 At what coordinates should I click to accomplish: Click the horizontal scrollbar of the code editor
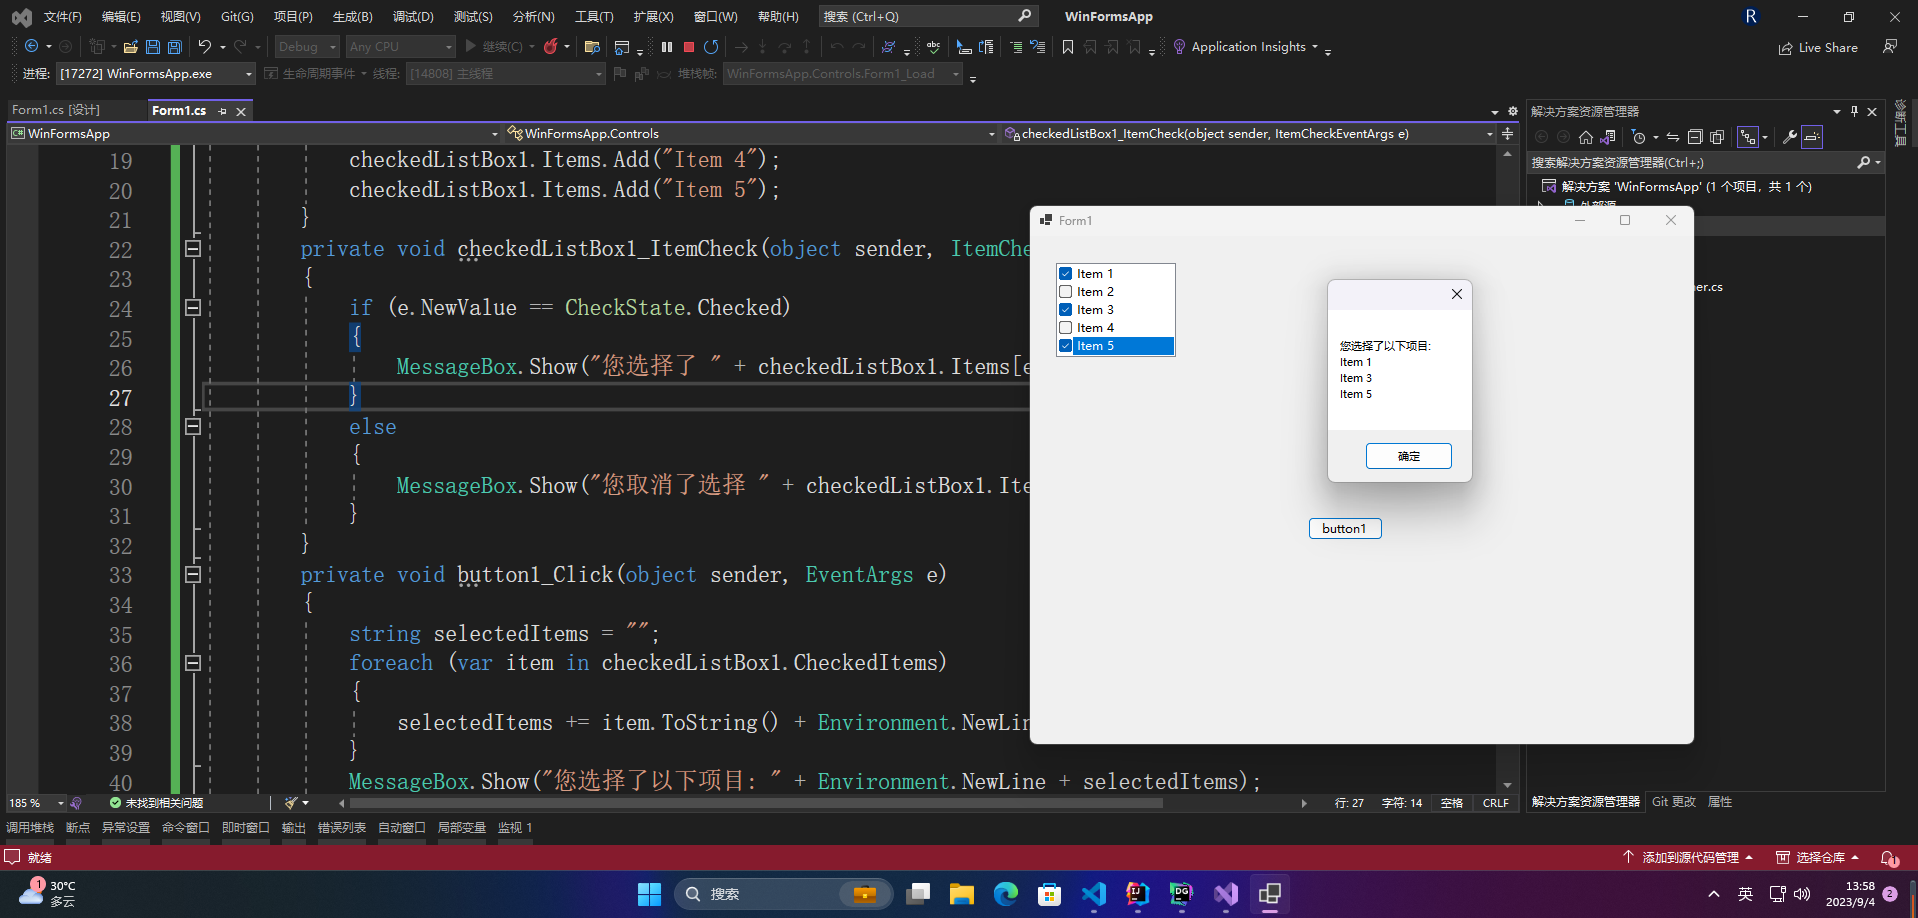click(756, 803)
